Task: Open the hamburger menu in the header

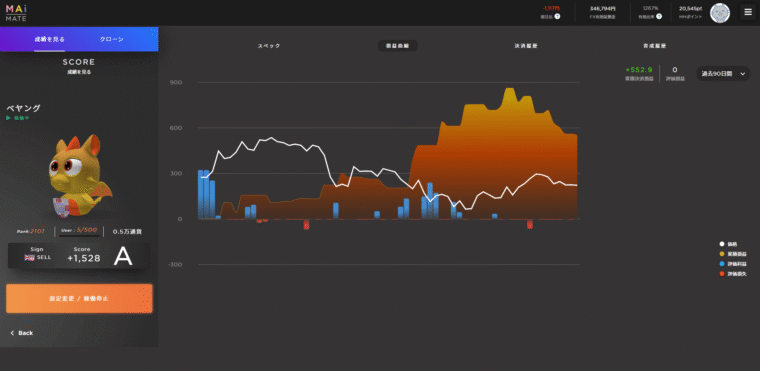Action: 747,12
